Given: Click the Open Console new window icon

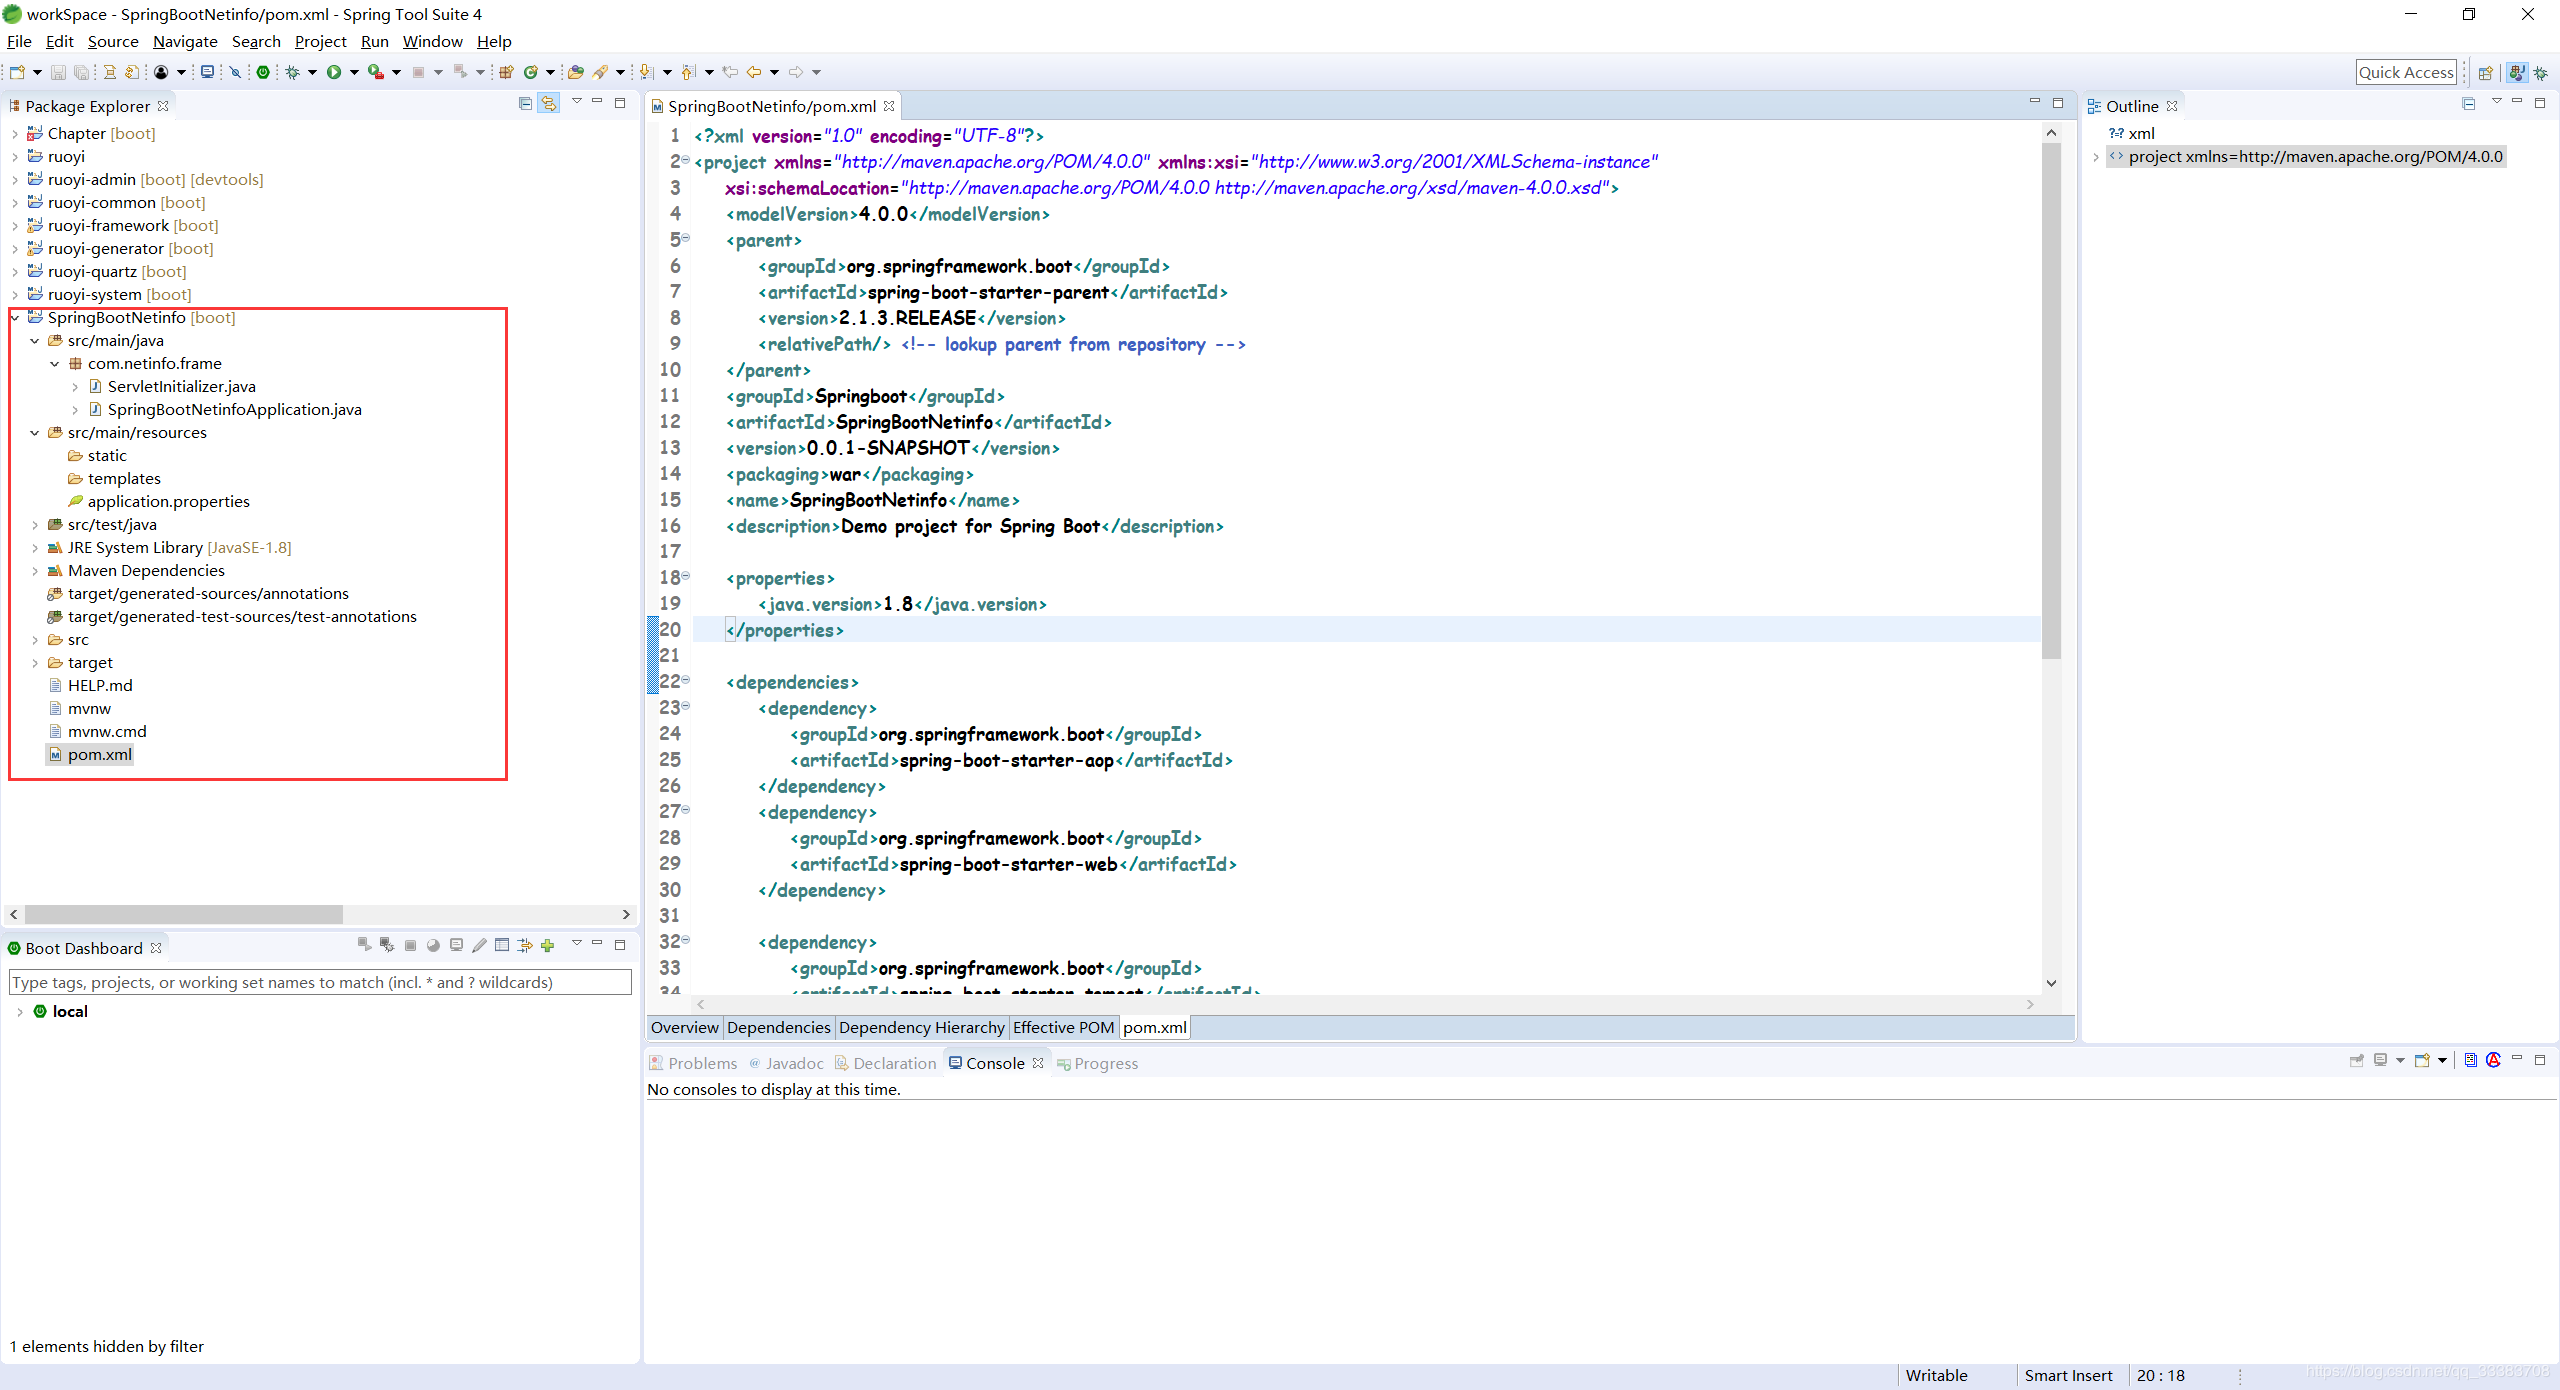Looking at the screenshot, I should [2422, 1060].
